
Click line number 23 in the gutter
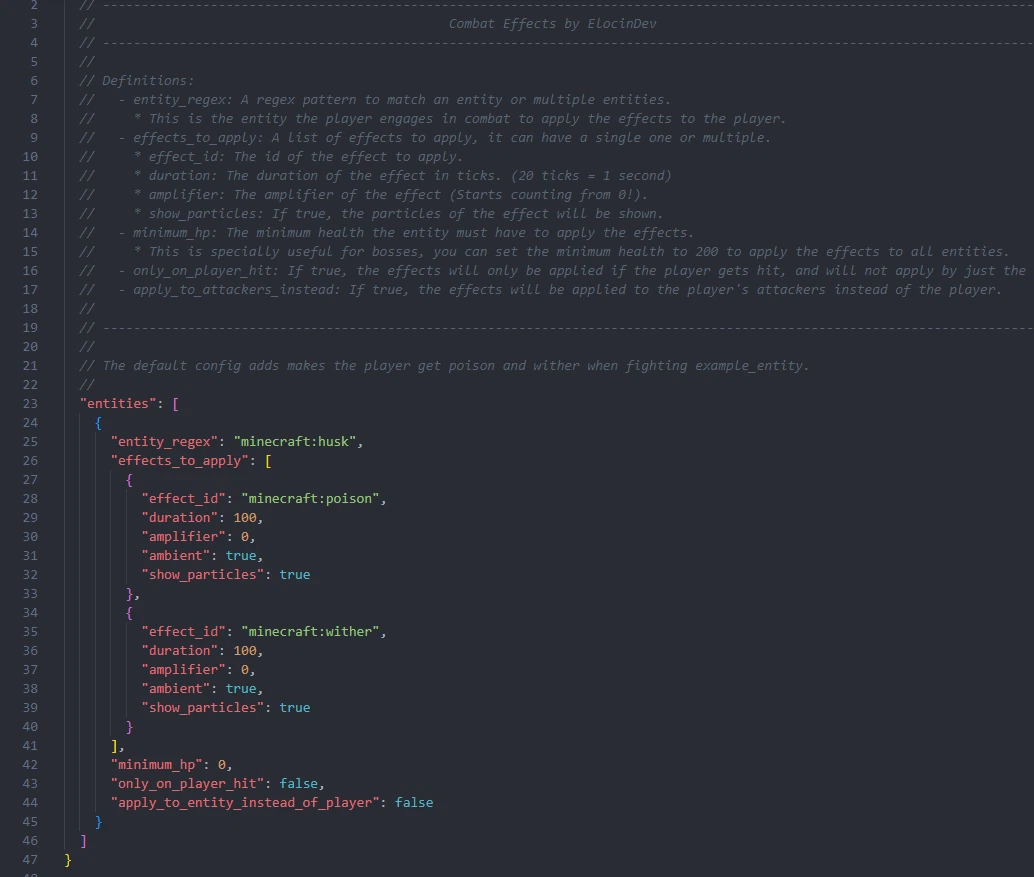(30, 404)
